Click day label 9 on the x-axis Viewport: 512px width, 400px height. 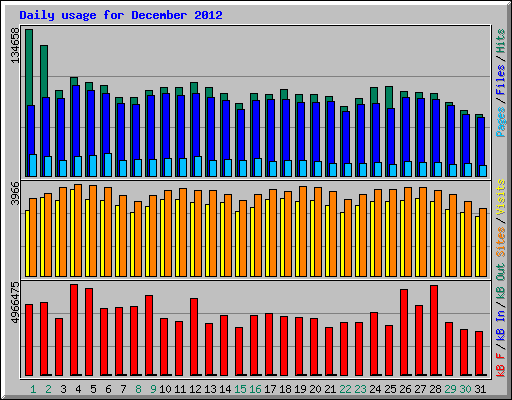(153, 389)
